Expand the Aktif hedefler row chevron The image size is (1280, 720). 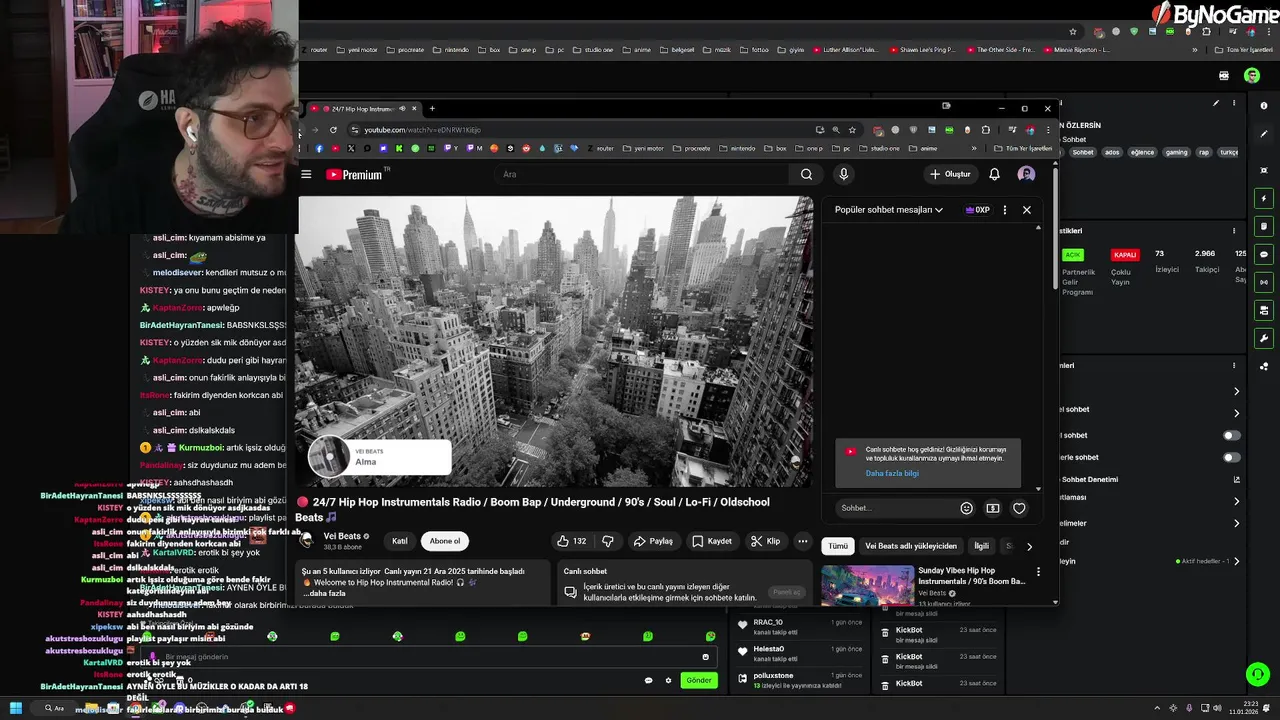click(1236, 562)
